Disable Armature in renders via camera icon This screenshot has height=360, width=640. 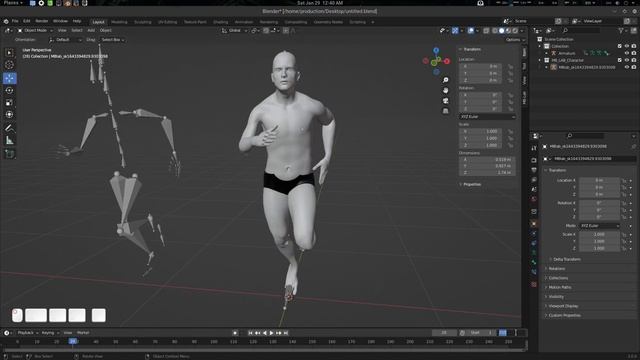point(633,53)
